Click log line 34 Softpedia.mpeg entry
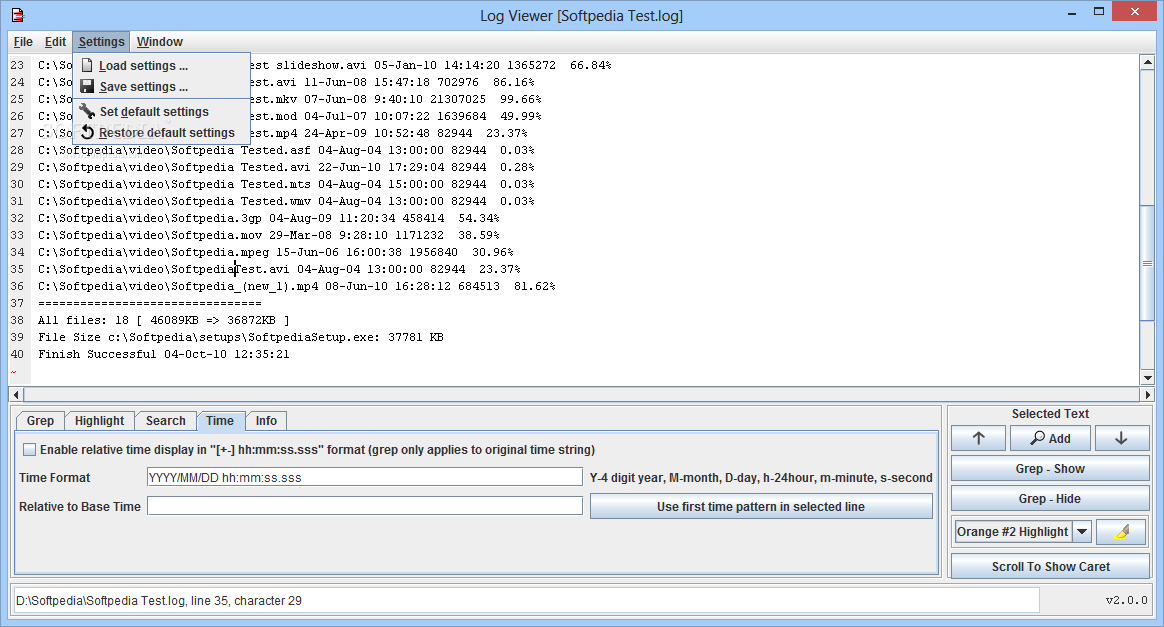The width and height of the screenshot is (1164, 627). click(x=275, y=252)
